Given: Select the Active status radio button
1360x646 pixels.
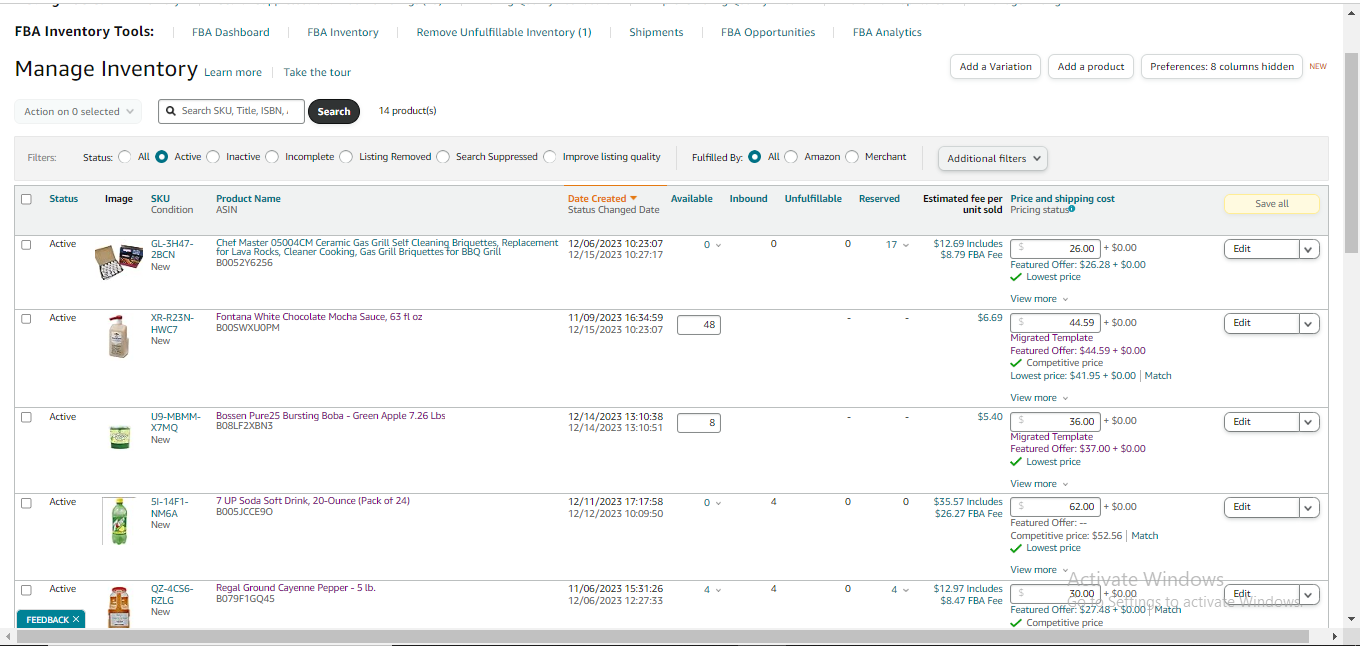Looking at the screenshot, I should tap(162, 157).
